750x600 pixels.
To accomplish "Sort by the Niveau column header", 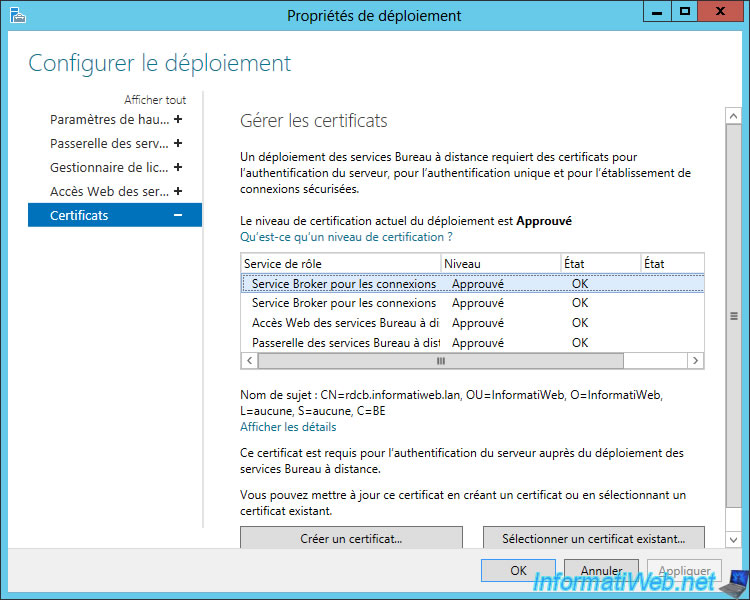I will [x=500, y=263].
